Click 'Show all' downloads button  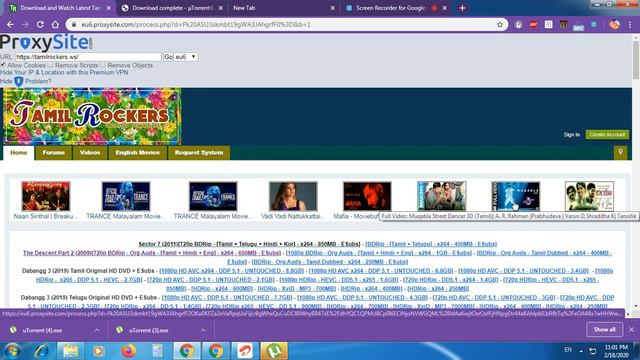pos(604,329)
